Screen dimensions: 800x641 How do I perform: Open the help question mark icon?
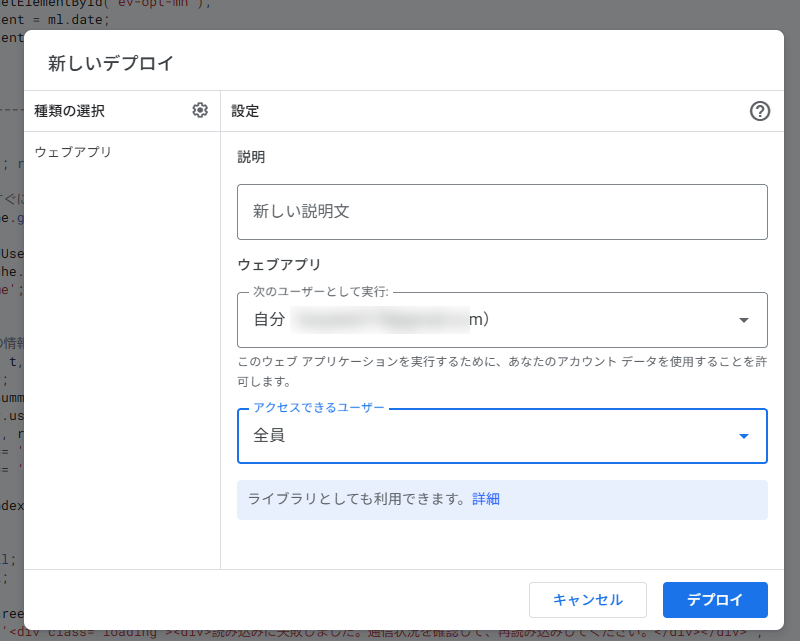(x=760, y=111)
